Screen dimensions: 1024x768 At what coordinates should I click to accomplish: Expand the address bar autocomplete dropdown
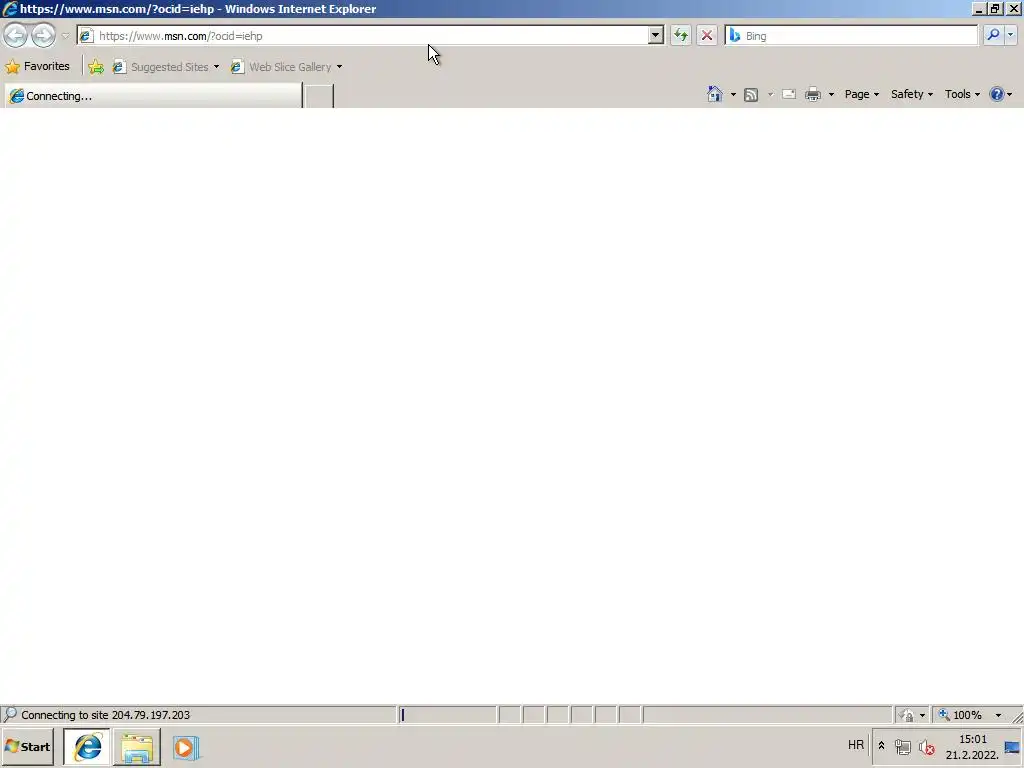tap(656, 36)
